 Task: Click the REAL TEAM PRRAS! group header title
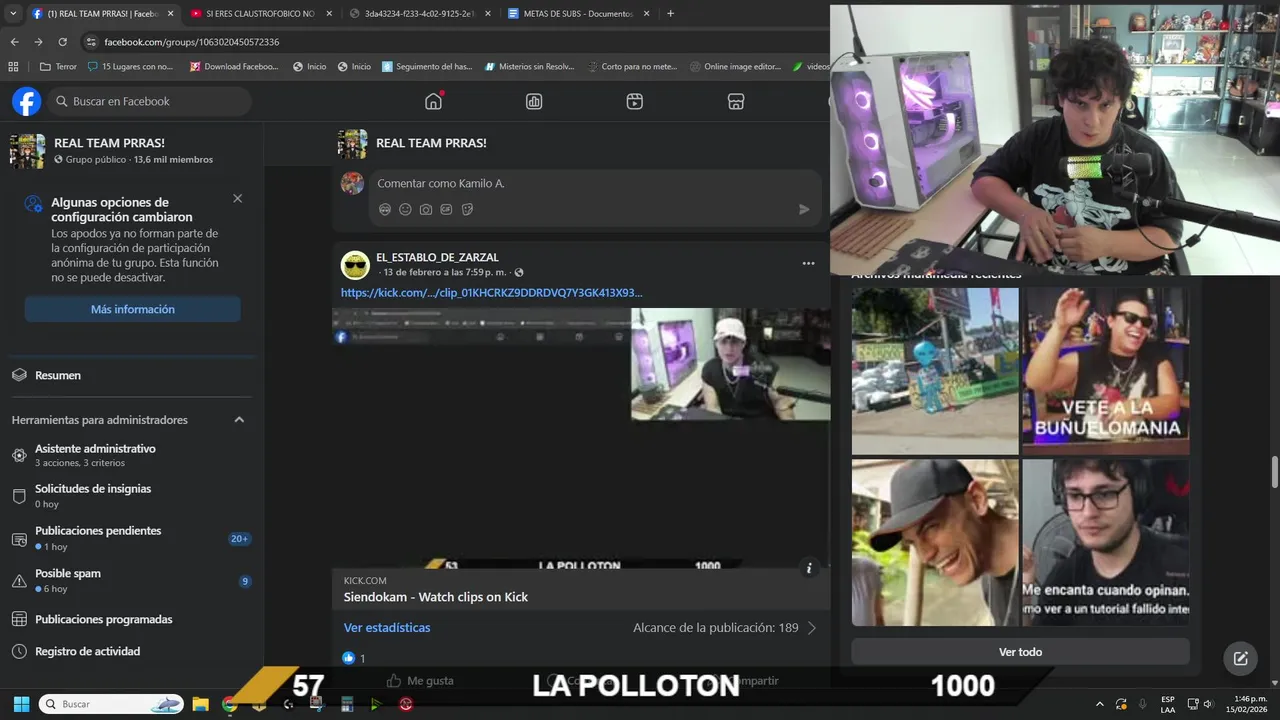(431, 143)
